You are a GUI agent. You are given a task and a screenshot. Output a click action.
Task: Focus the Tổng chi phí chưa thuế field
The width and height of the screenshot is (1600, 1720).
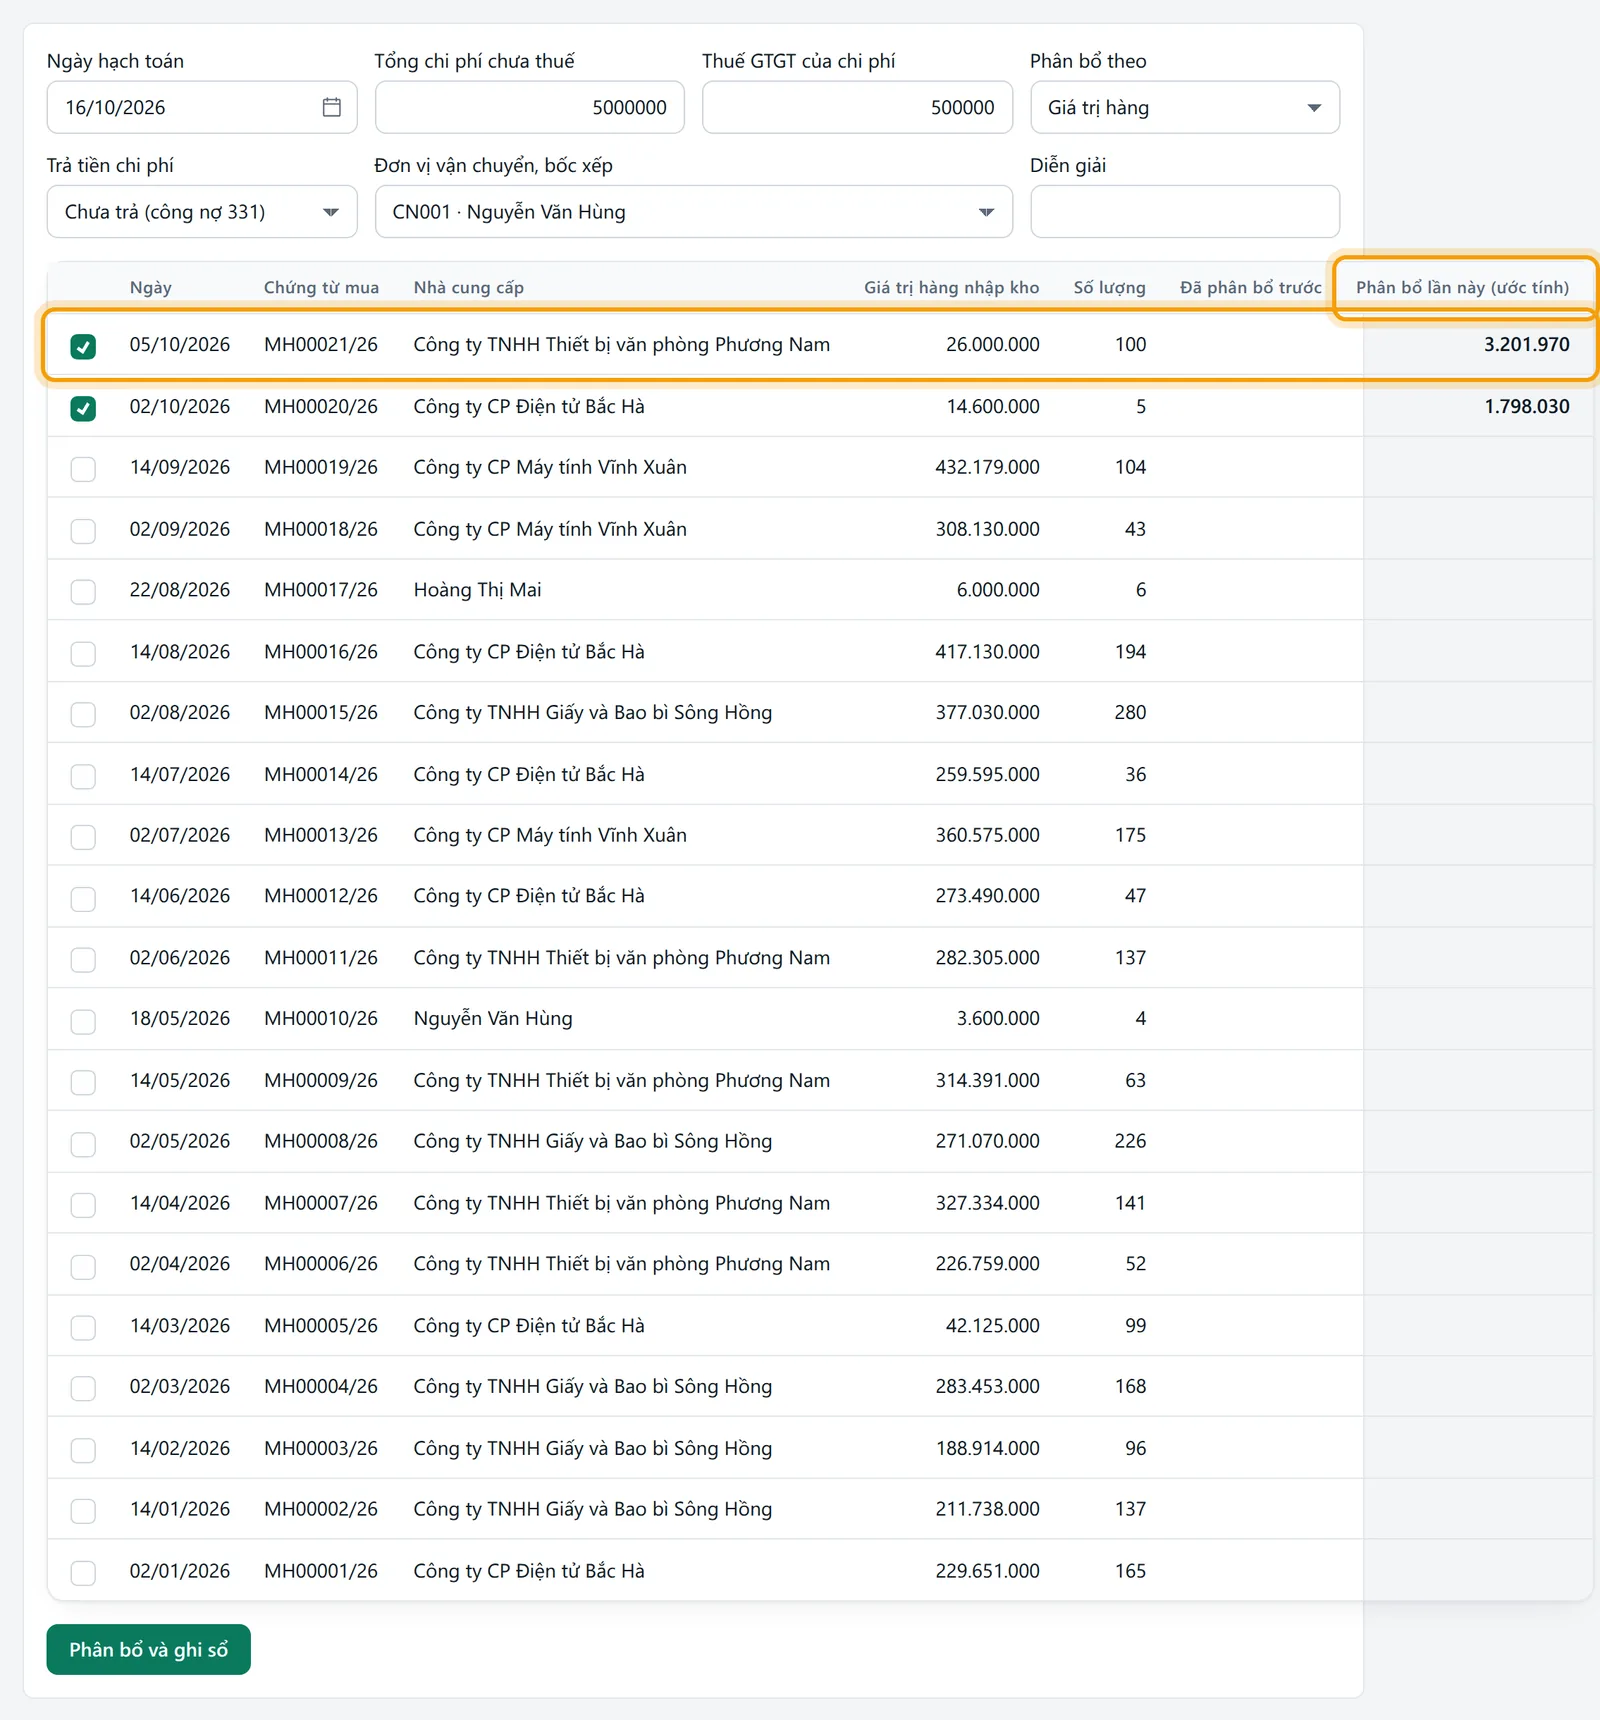point(530,107)
